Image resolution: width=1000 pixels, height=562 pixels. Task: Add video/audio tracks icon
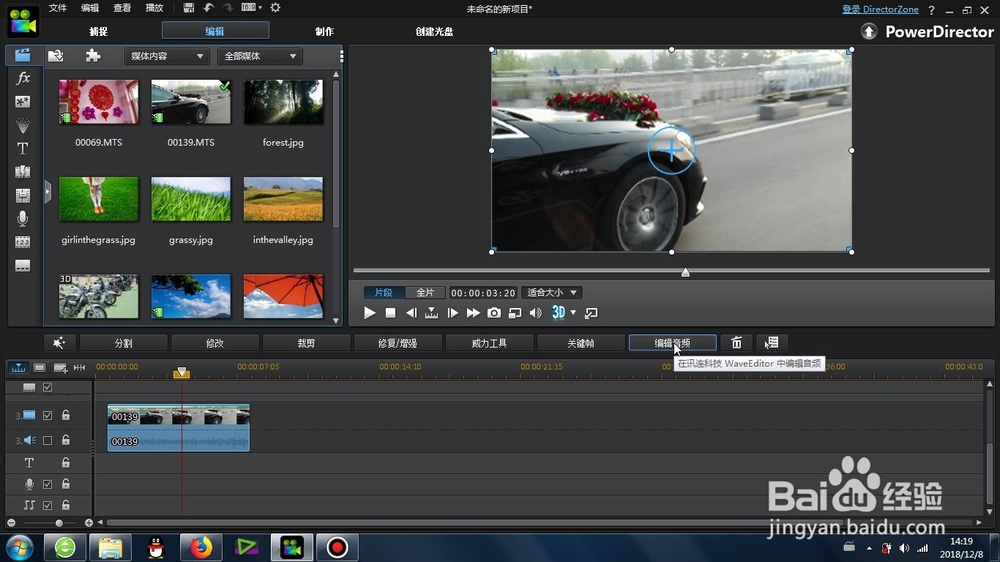[x=60, y=367]
